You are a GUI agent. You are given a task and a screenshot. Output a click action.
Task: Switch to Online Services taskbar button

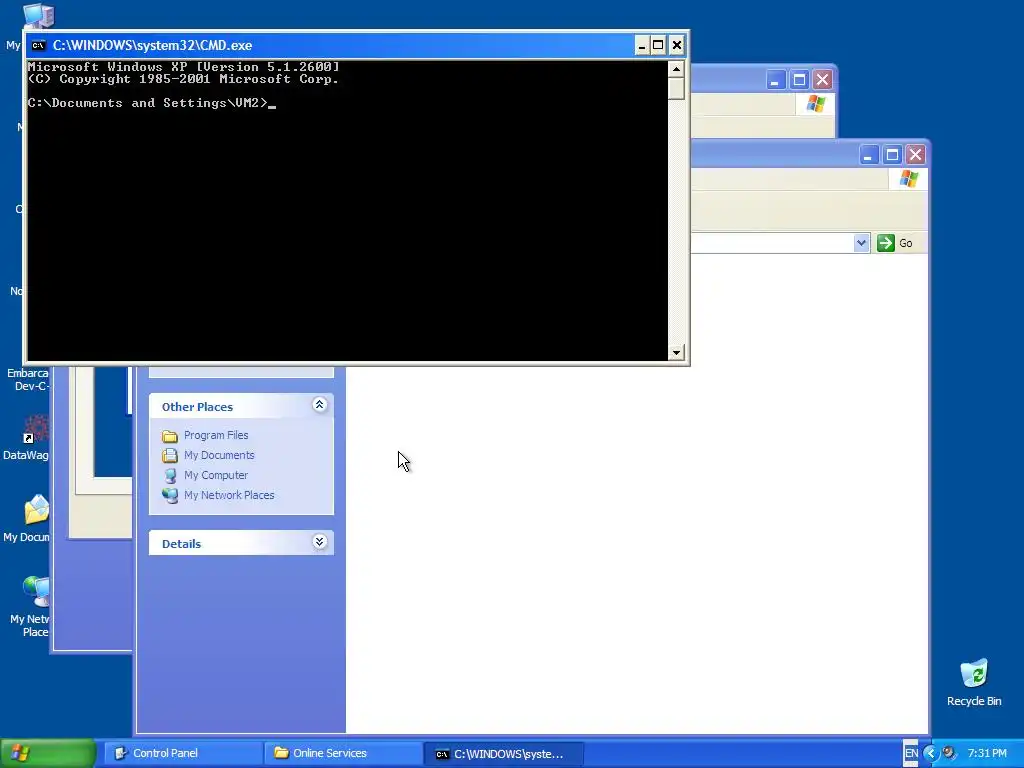[x=343, y=753]
